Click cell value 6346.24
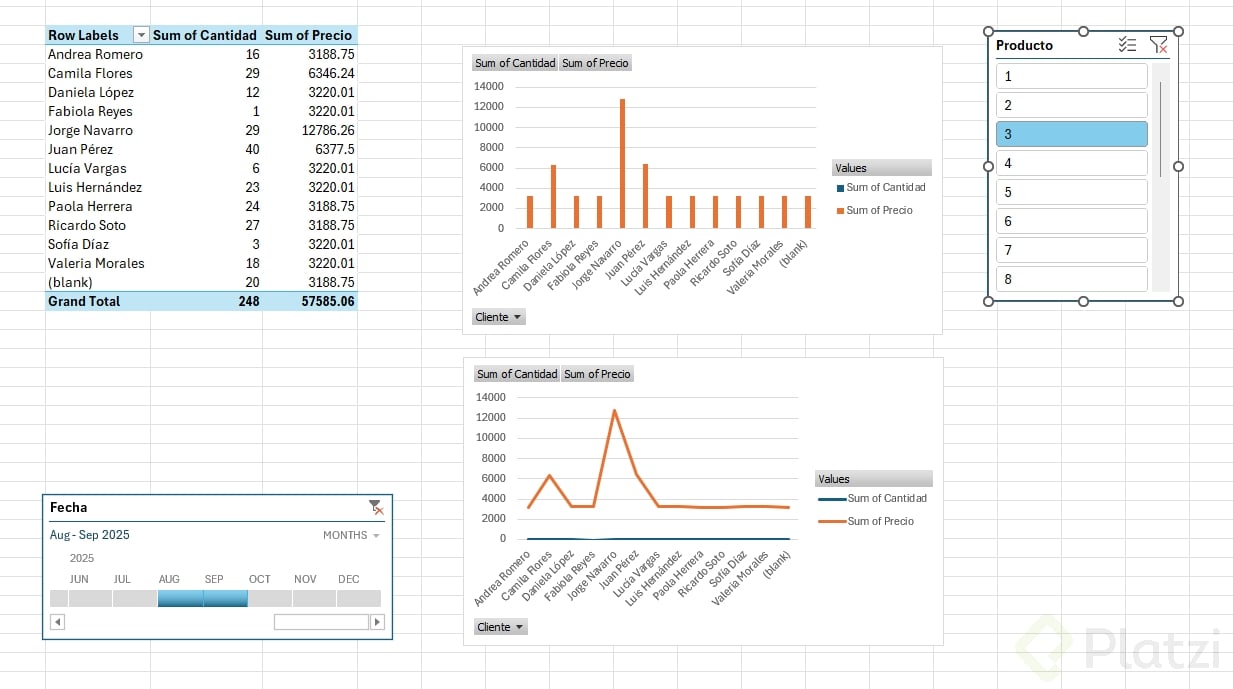This screenshot has width=1233, height=689. (330, 73)
